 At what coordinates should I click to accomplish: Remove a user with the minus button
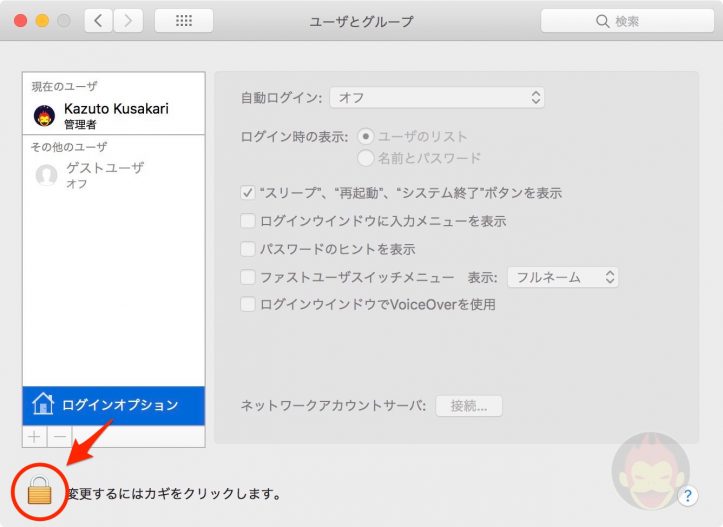[x=60, y=437]
